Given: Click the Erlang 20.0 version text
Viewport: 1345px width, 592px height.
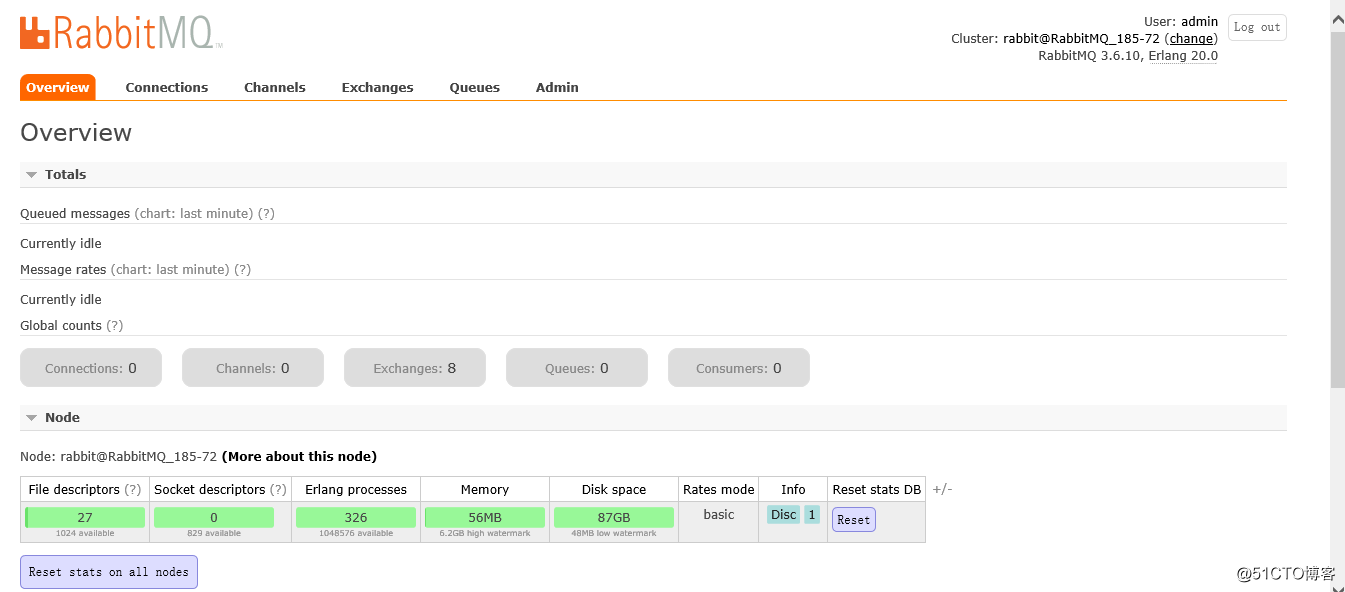Looking at the screenshot, I should pyautogui.click(x=1183, y=56).
